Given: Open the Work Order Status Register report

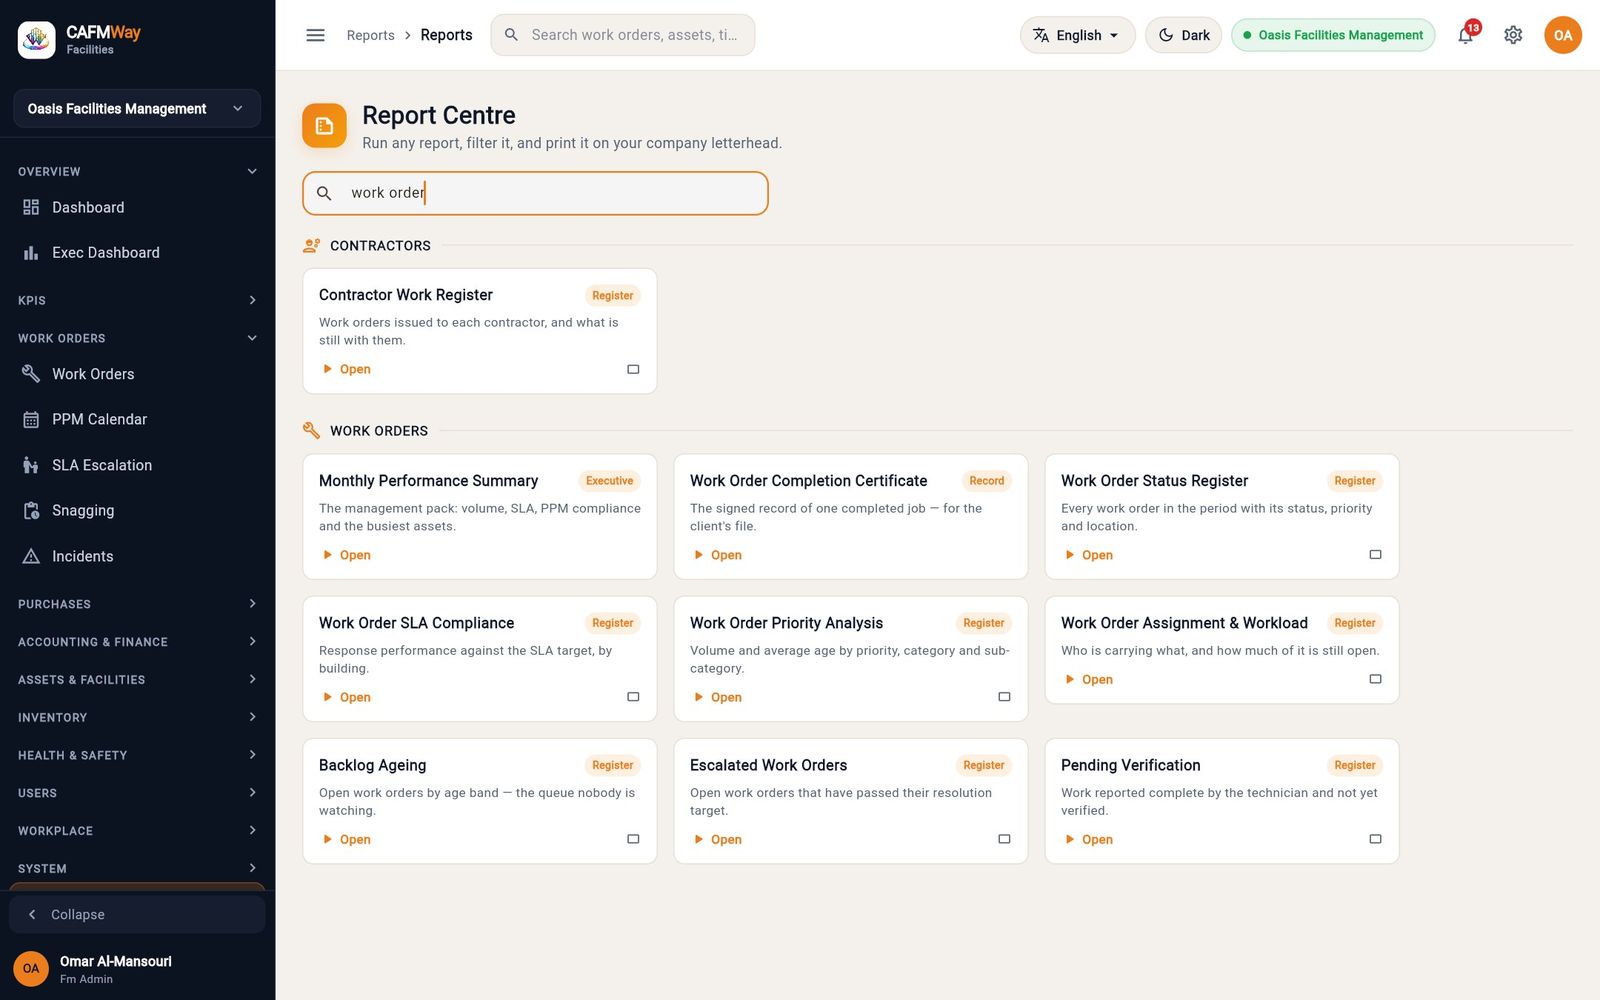Looking at the screenshot, I should click(1088, 555).
